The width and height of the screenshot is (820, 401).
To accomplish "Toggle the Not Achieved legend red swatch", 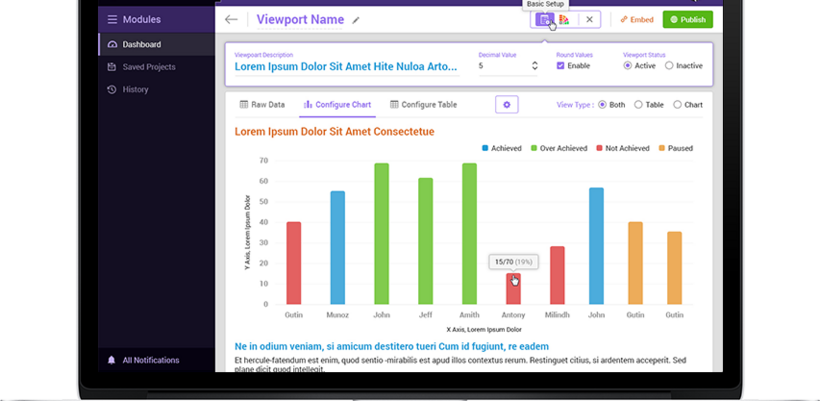I will click(599, 148).
